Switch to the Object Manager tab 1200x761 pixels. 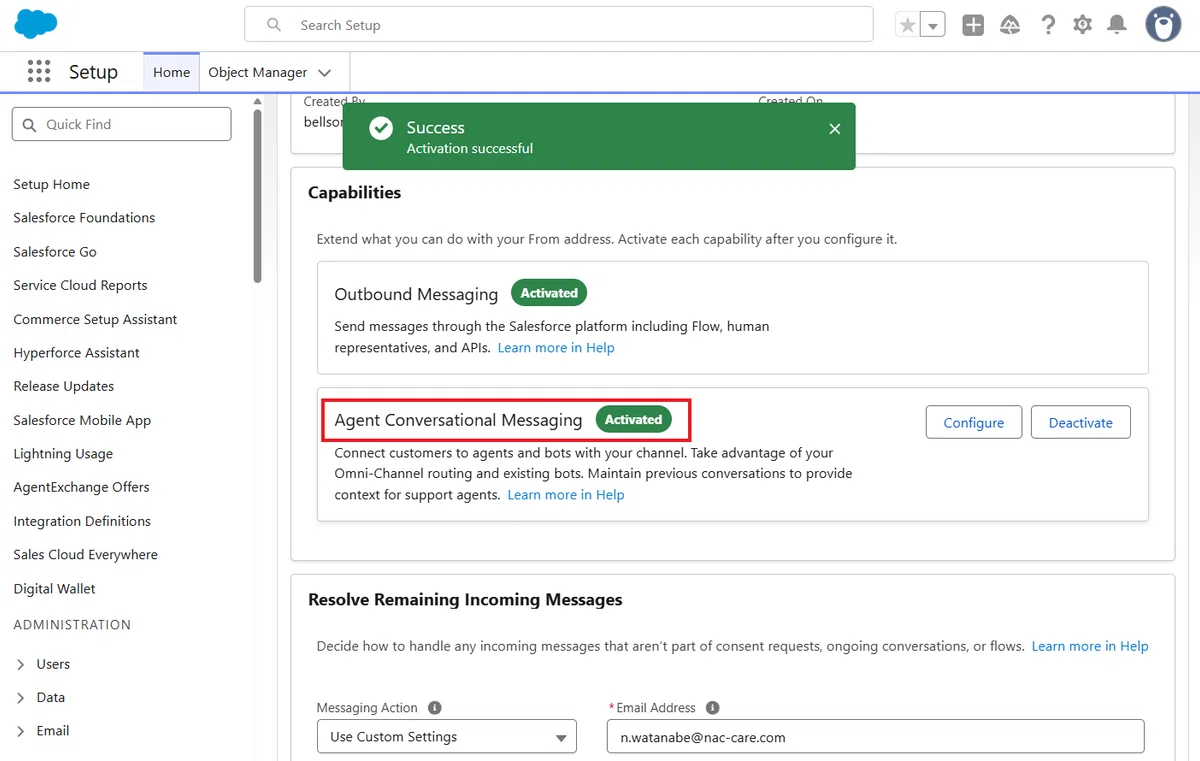pyautogui.click(x=269, y=72)
